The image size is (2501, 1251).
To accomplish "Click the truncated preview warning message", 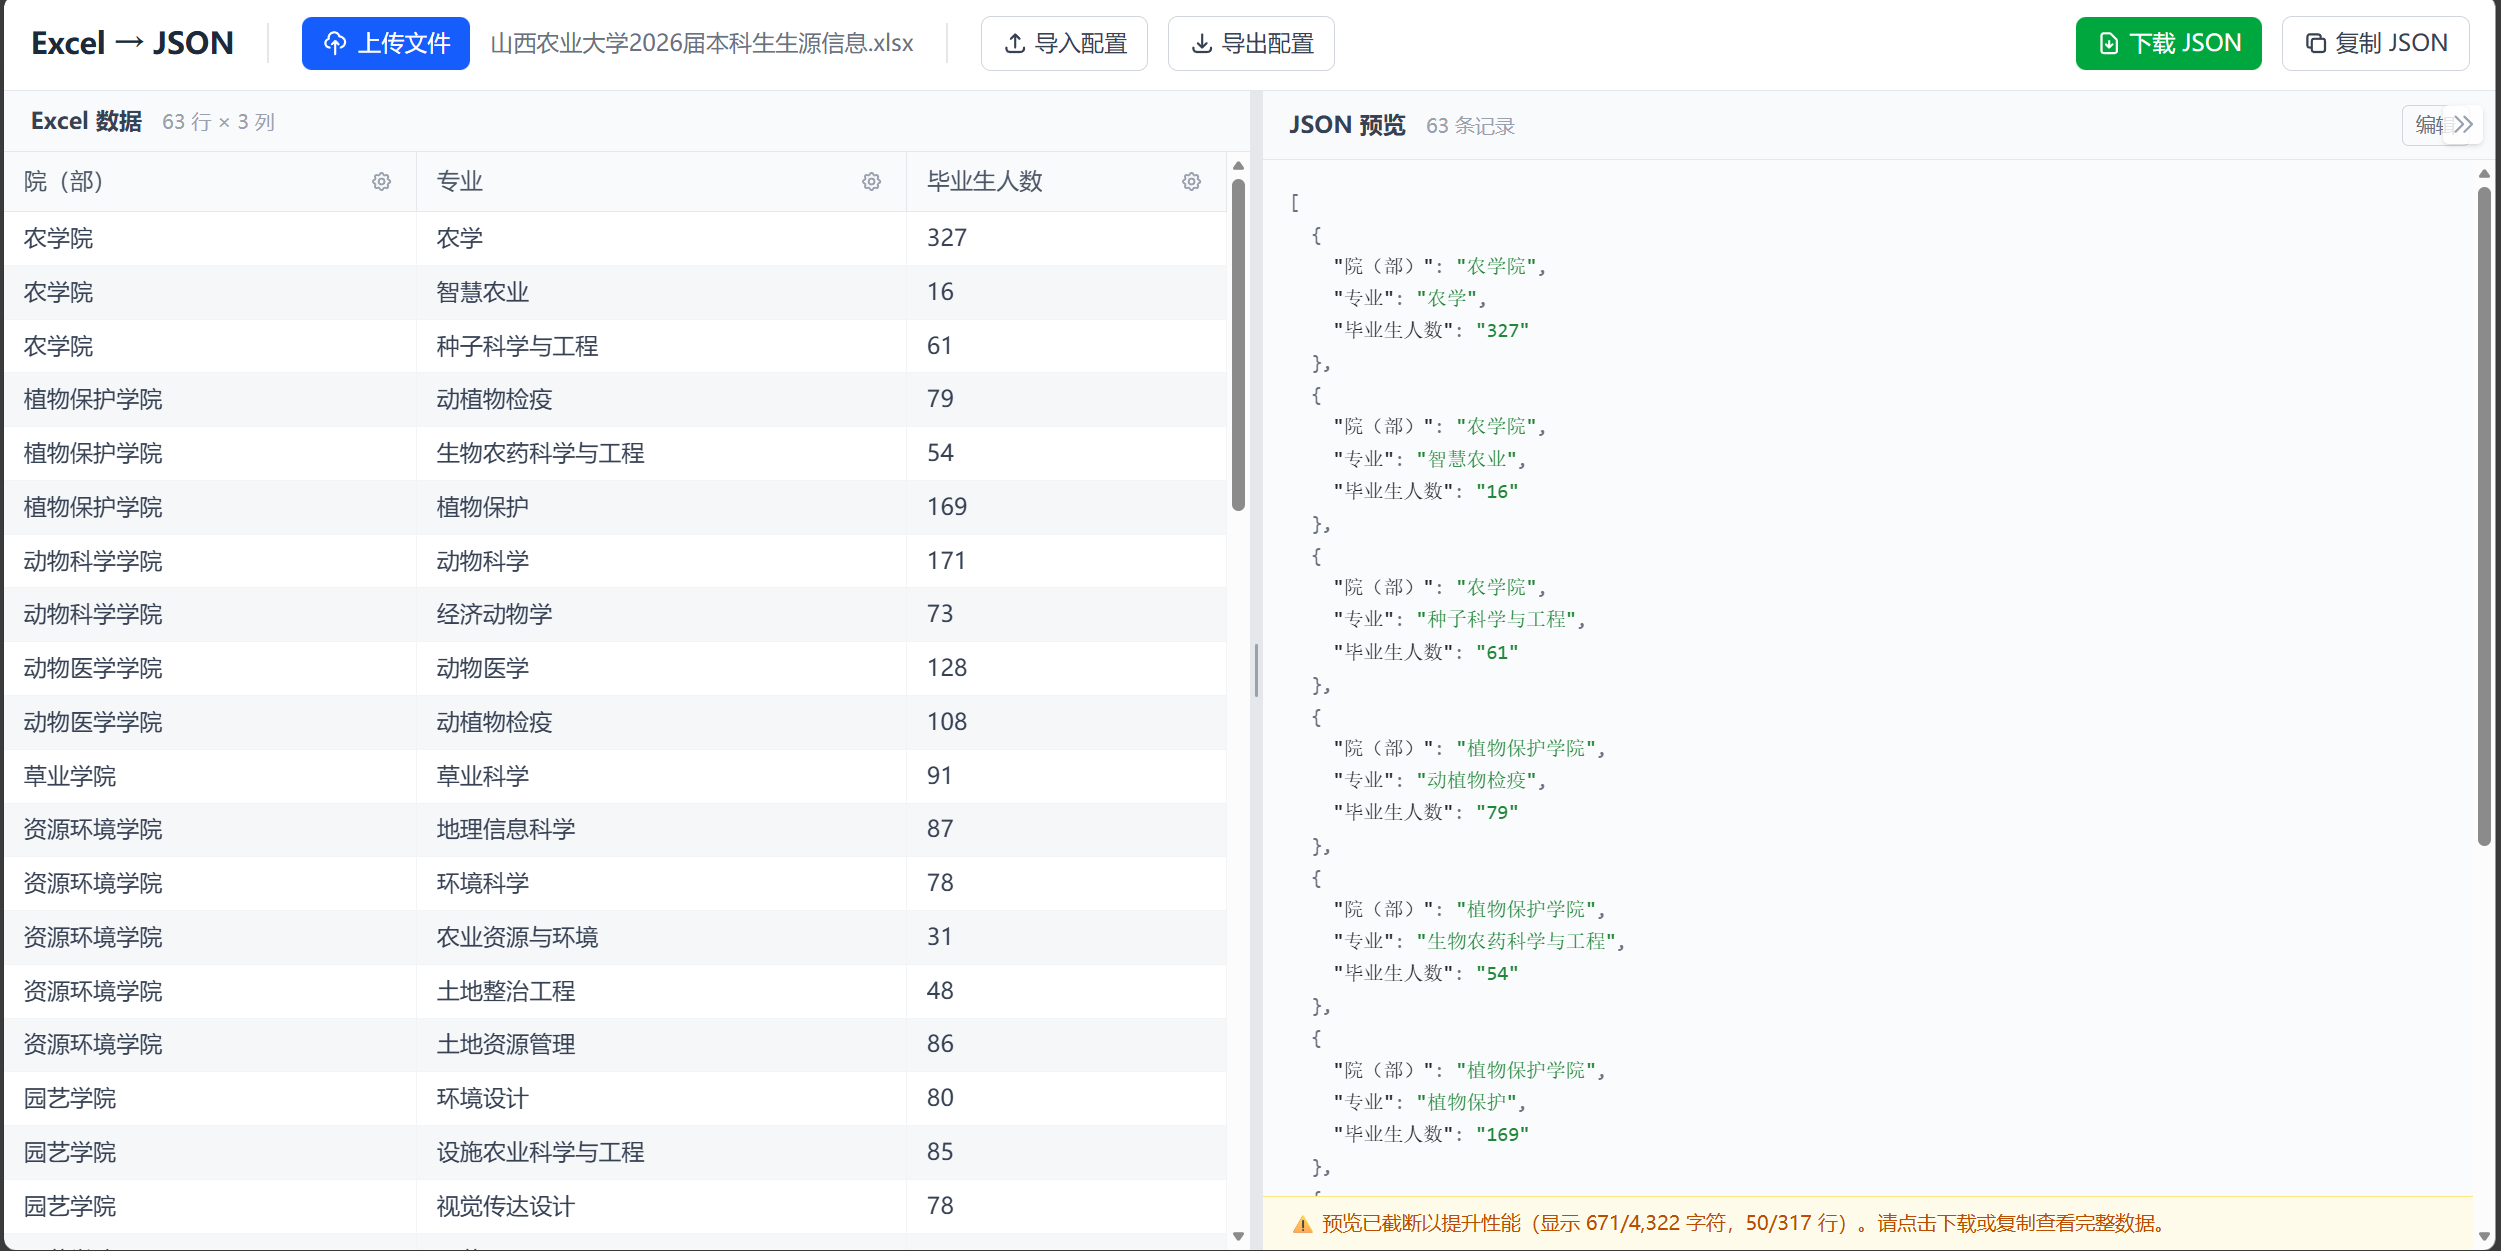I will pos(1744,1223).
